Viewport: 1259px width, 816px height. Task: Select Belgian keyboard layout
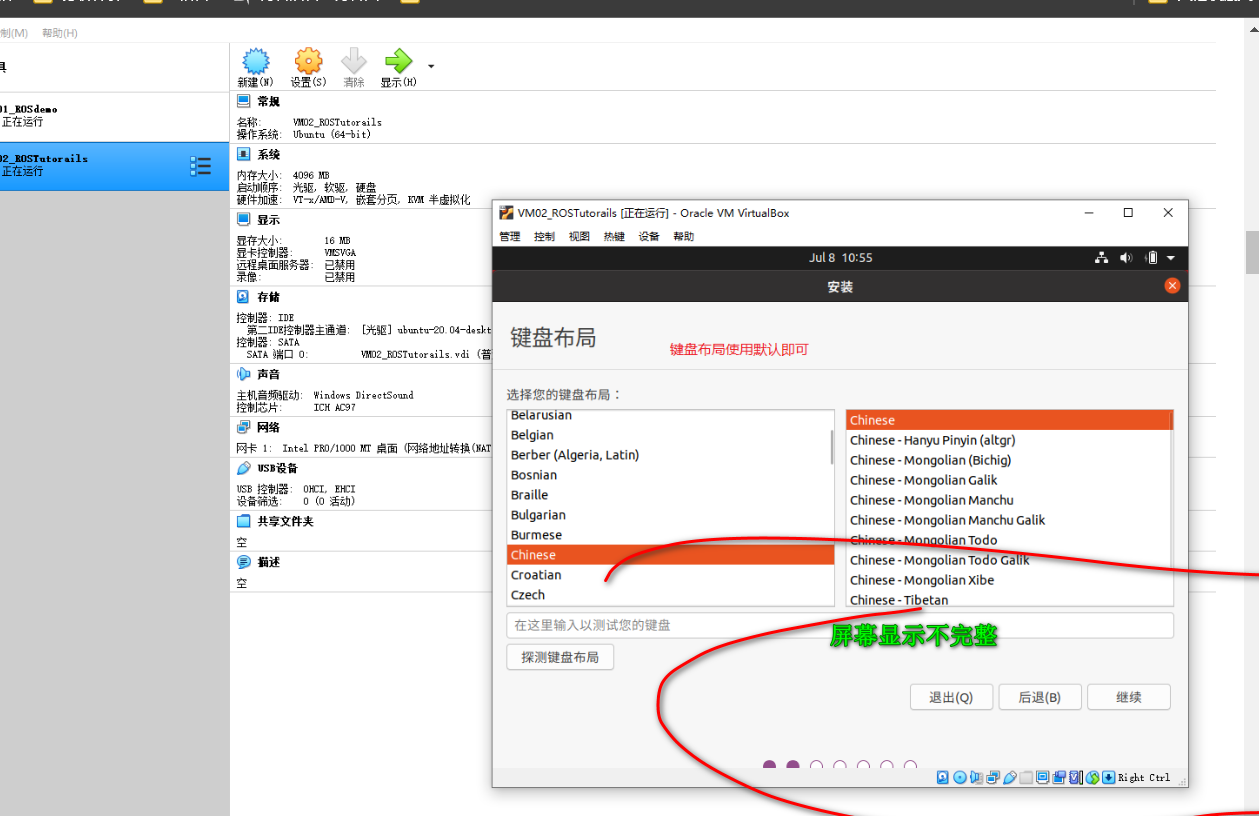[670, 435]
